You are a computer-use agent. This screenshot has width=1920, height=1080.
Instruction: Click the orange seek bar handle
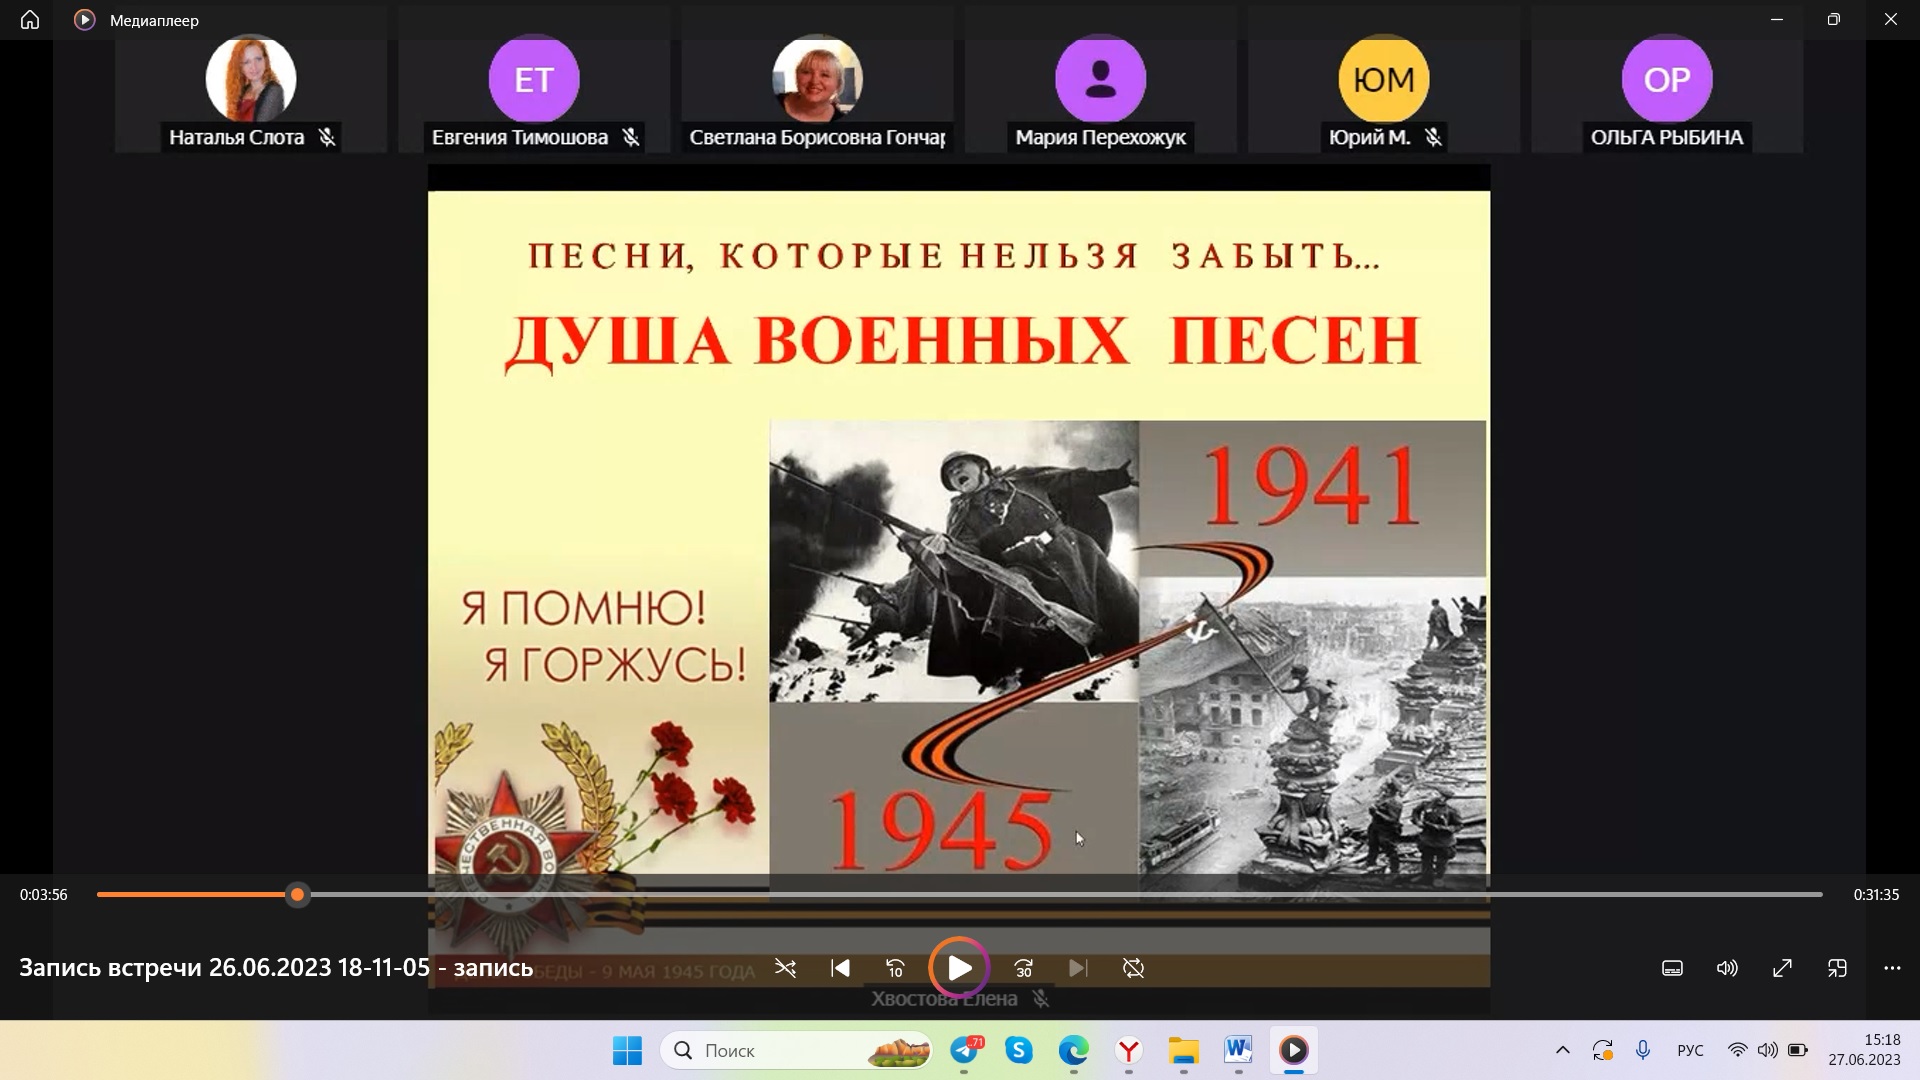[297, 894]
